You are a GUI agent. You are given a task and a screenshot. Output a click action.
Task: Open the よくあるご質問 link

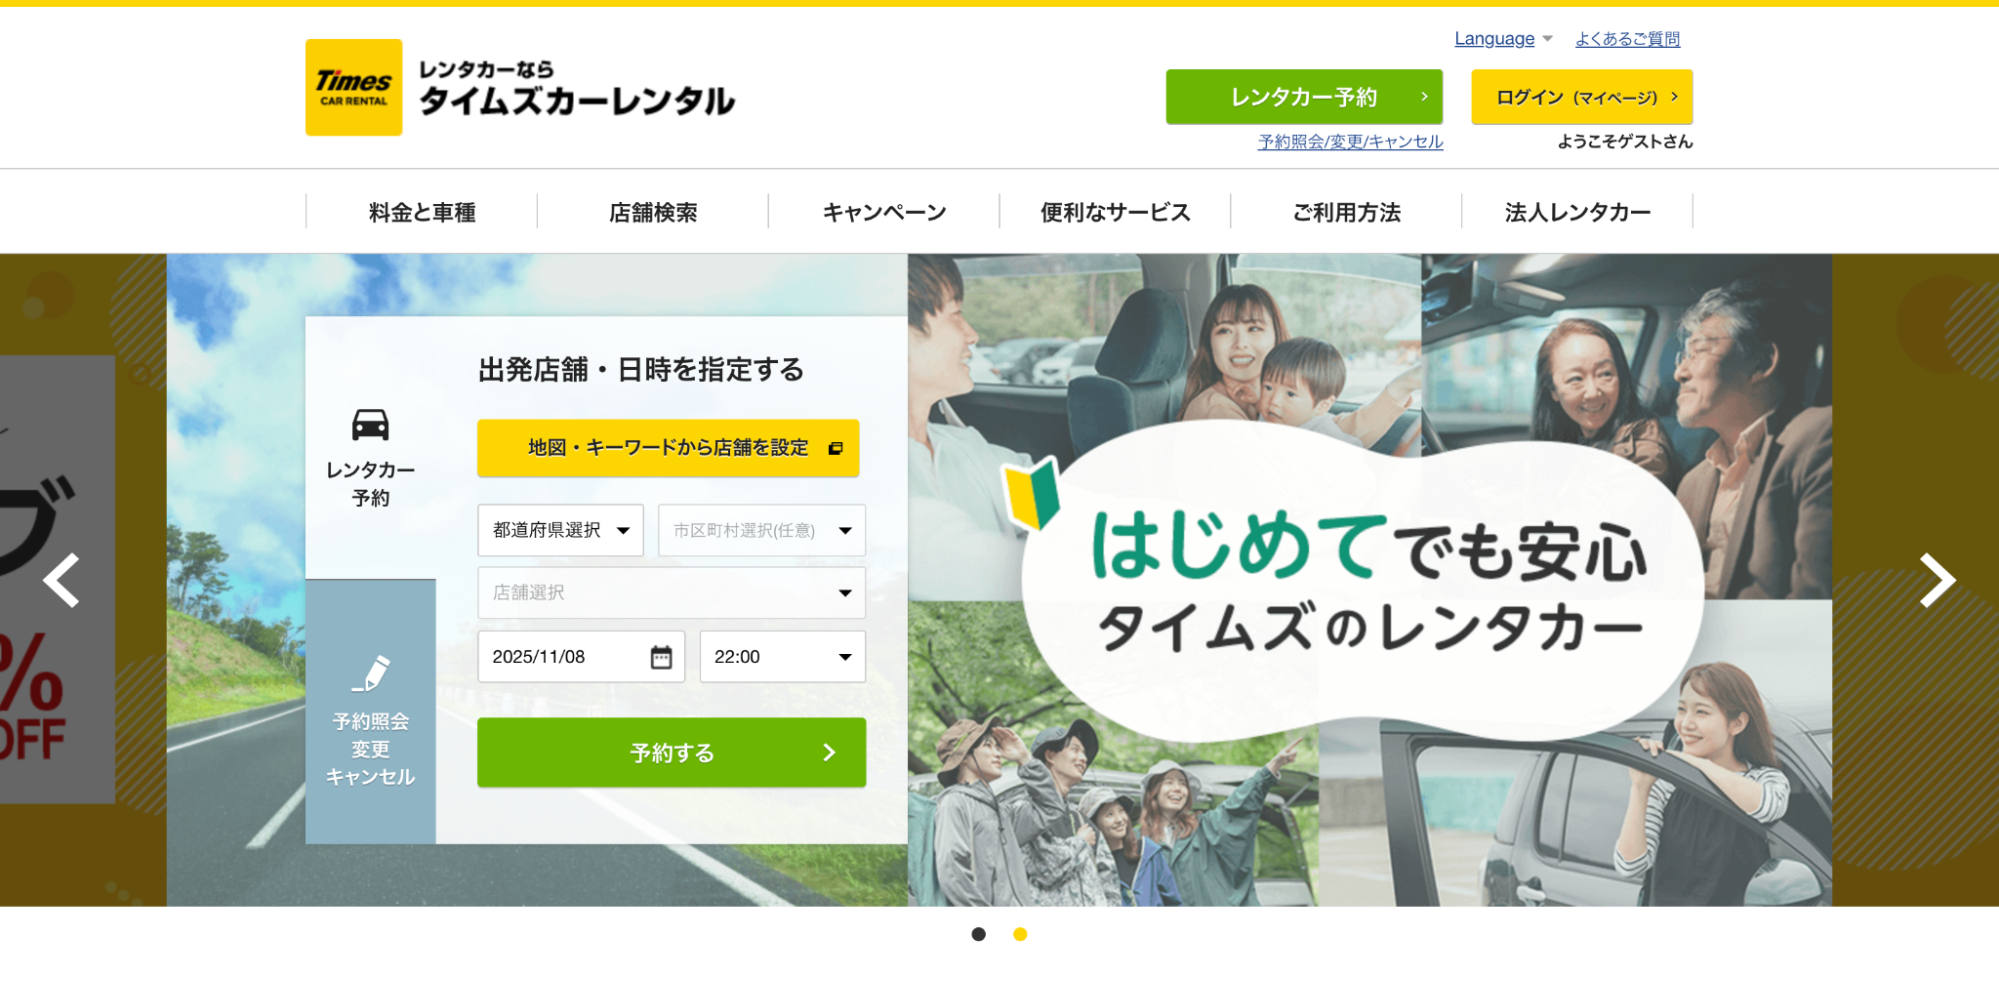pyautogui.click(x=1627, y=39)
